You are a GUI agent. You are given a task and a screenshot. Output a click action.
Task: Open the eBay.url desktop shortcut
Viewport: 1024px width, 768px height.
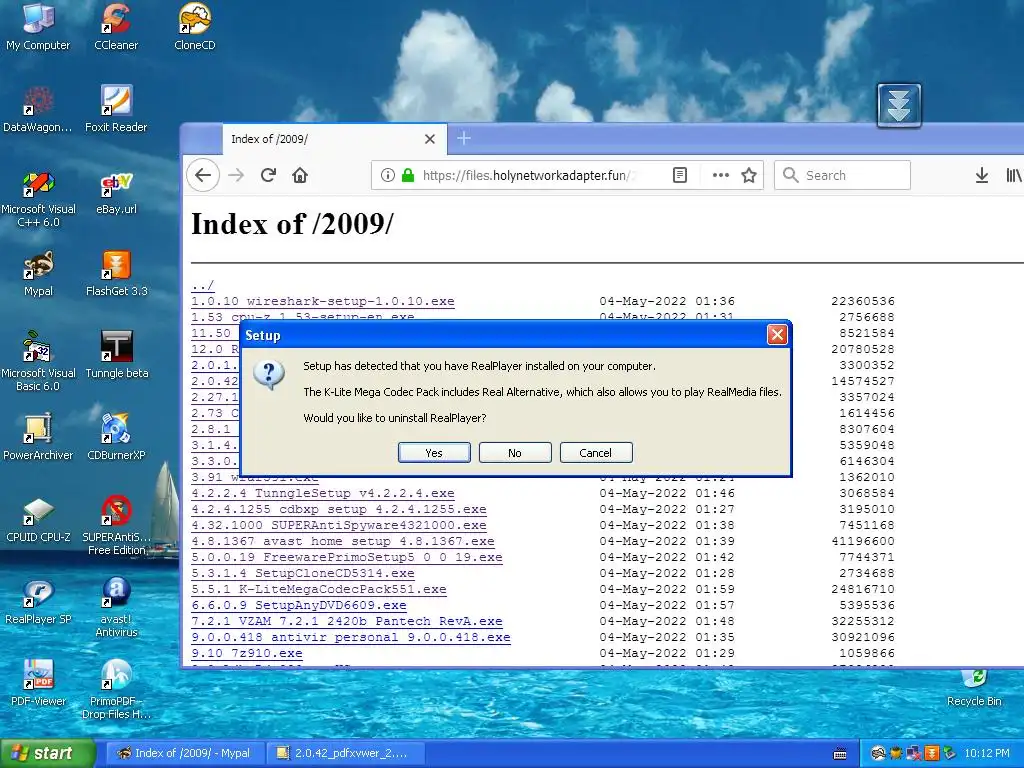[116, 191]
